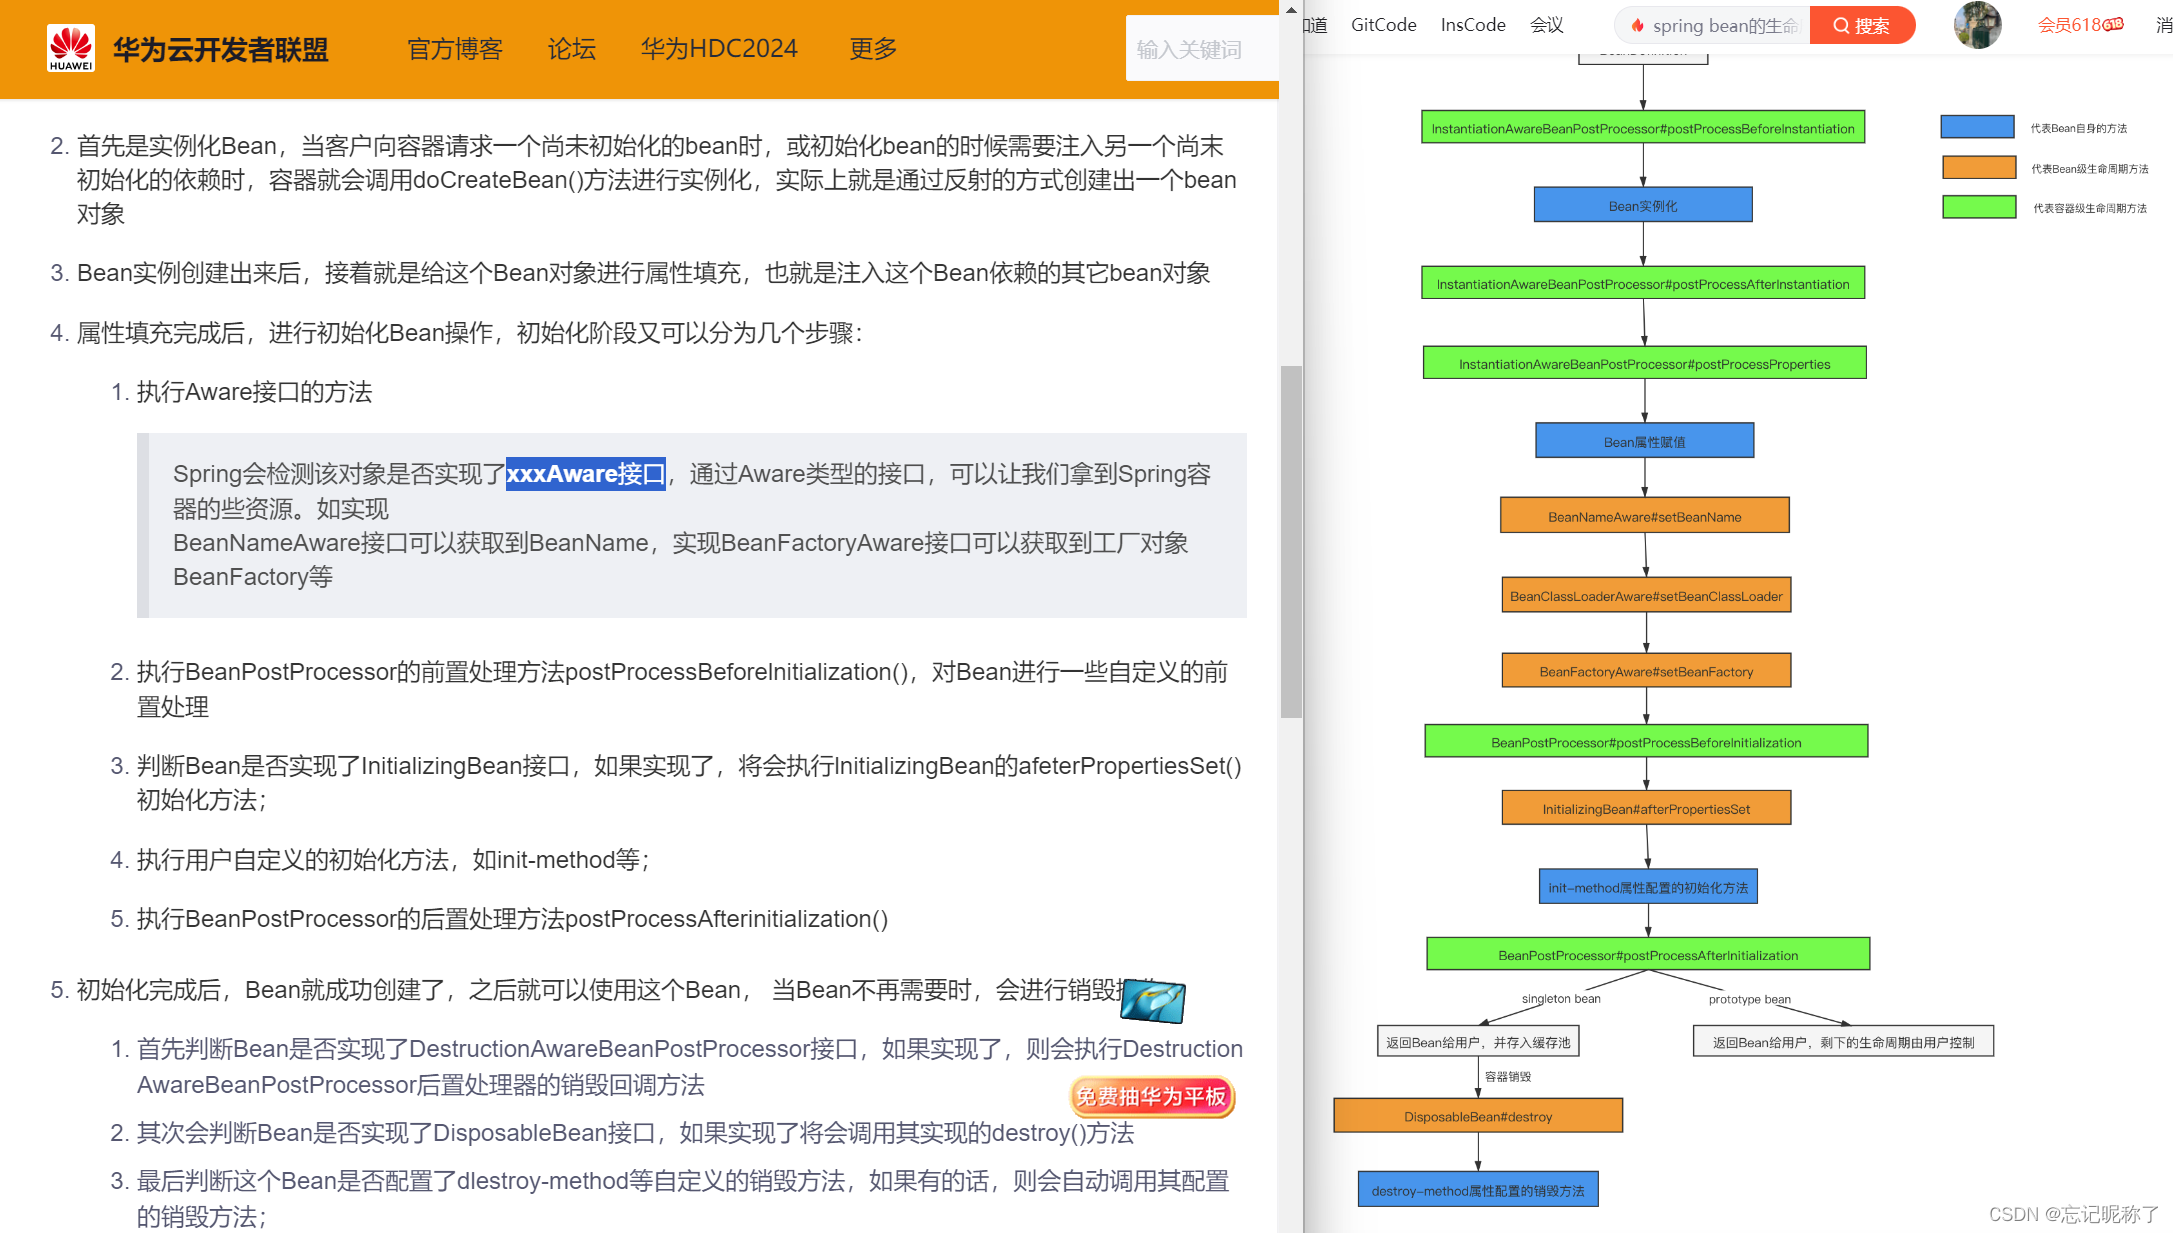Click the scroll-to-top arrow above the scrollbar
The width and height of the screenshot is (2173, 1233).
click(1290, 9)
